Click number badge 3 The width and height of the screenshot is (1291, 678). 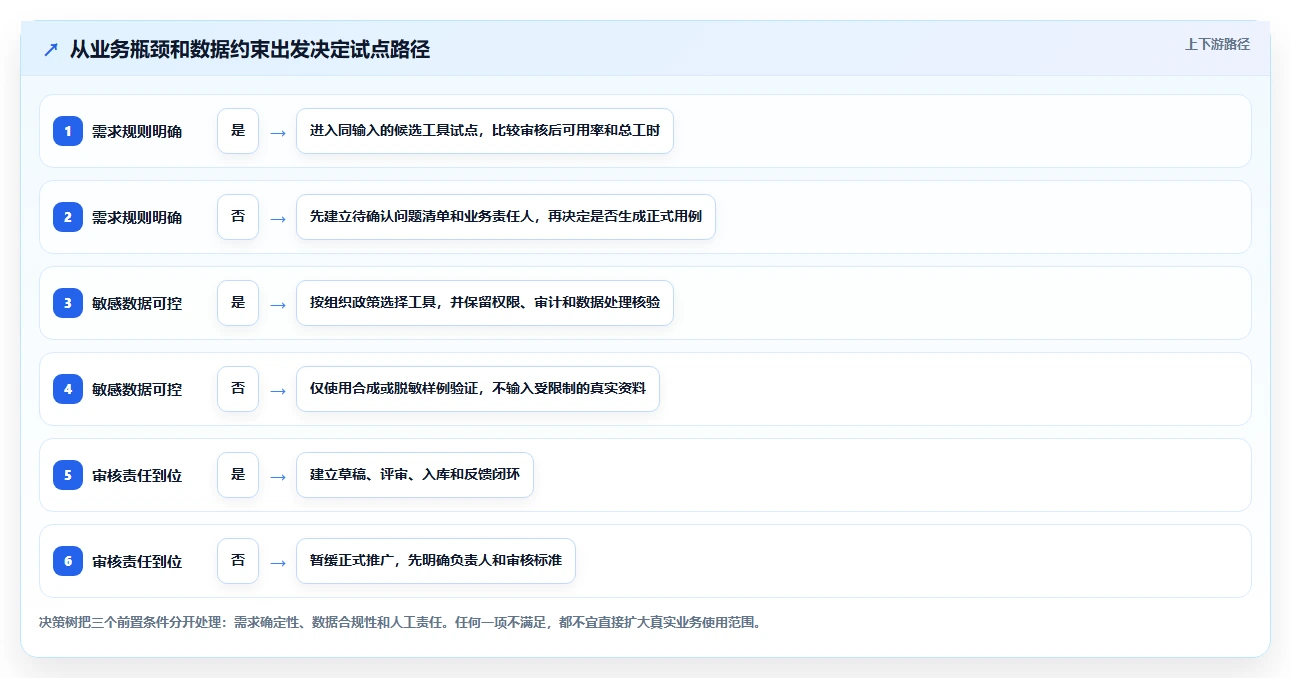point(68,303)
